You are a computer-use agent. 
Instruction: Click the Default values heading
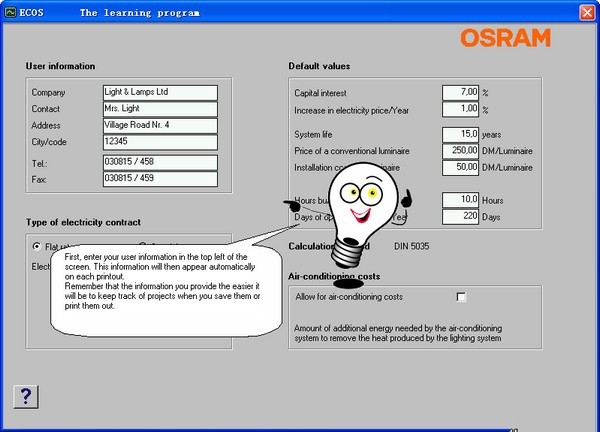(x=319, y=66)
